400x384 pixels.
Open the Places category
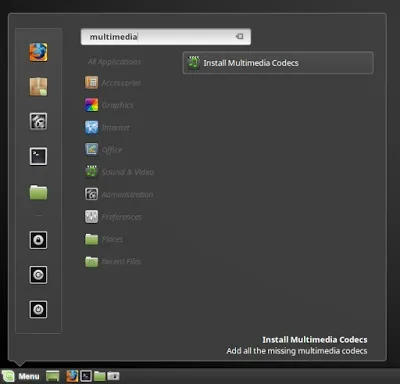pyautogui.click(x=104, y=239)
